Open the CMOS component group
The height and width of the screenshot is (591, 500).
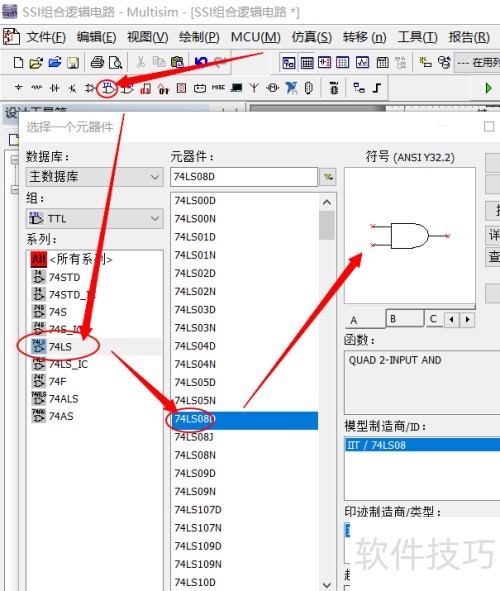click(127, 88)
